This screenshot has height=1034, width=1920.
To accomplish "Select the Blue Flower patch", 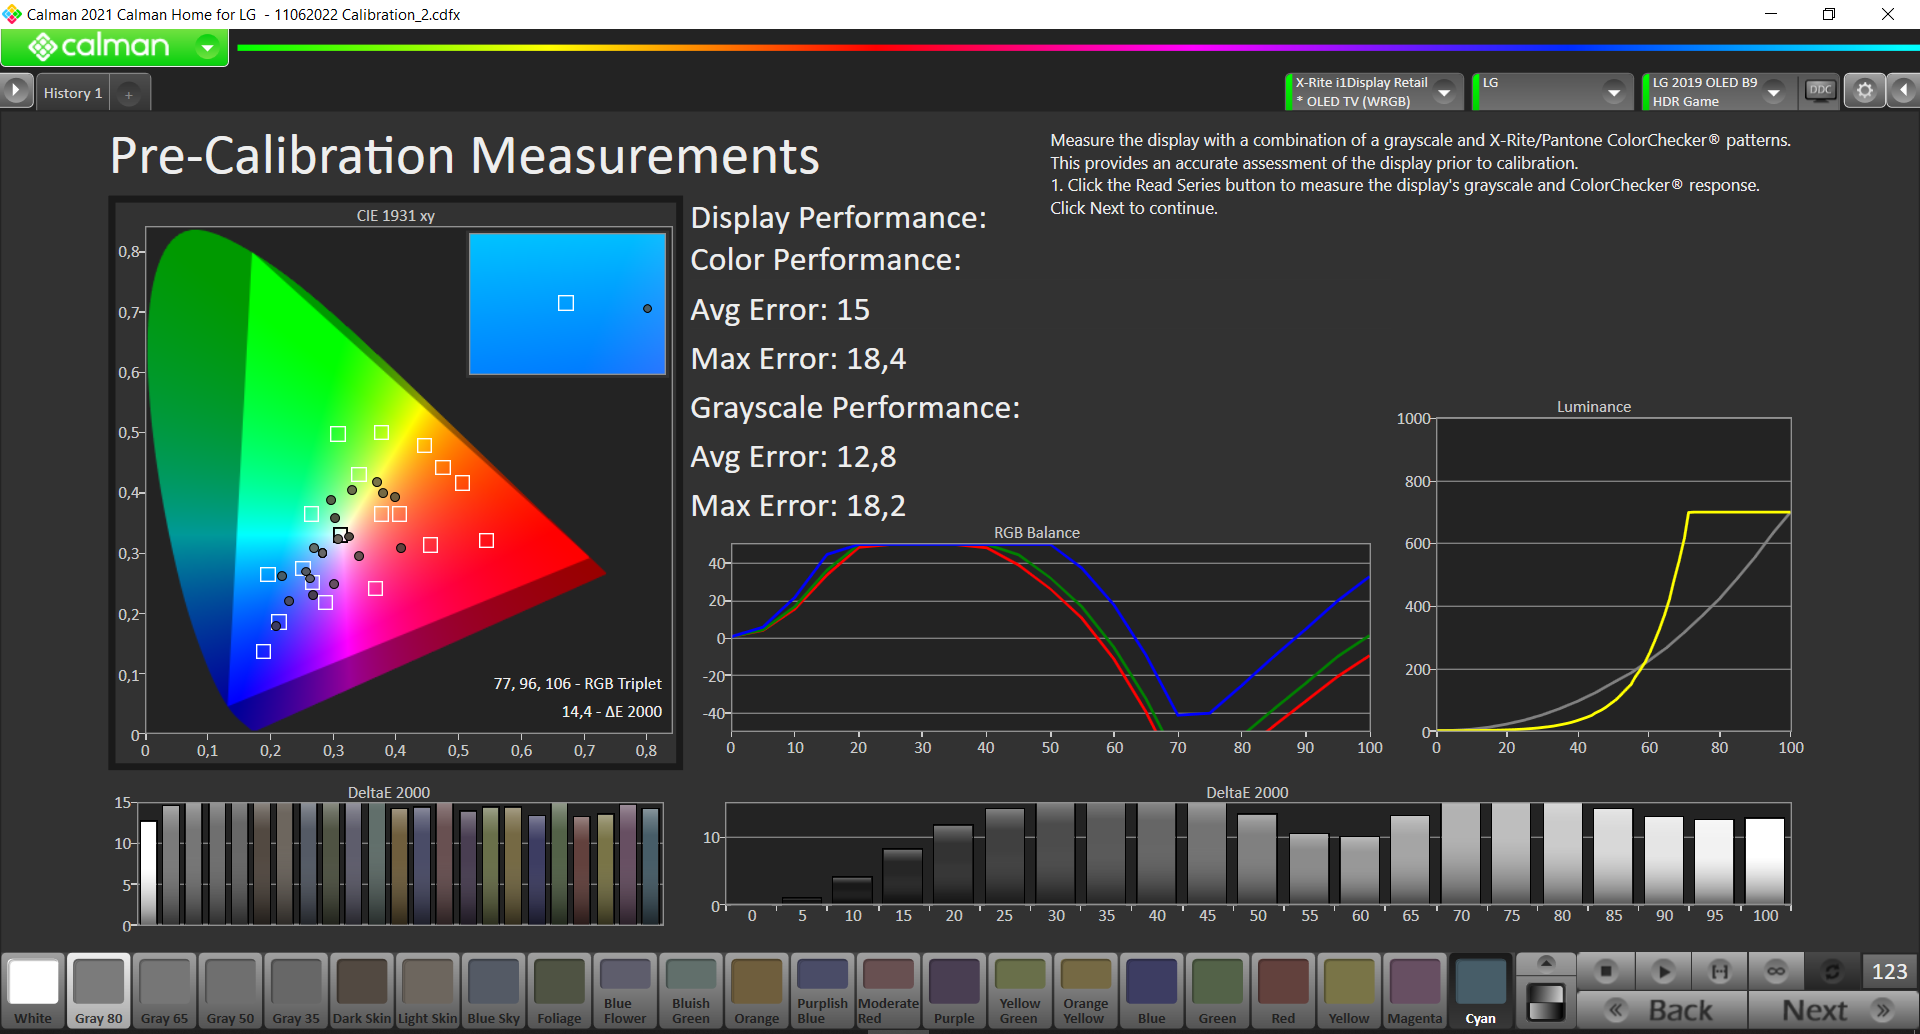I will pyautogui.click(x=626, y=991).
